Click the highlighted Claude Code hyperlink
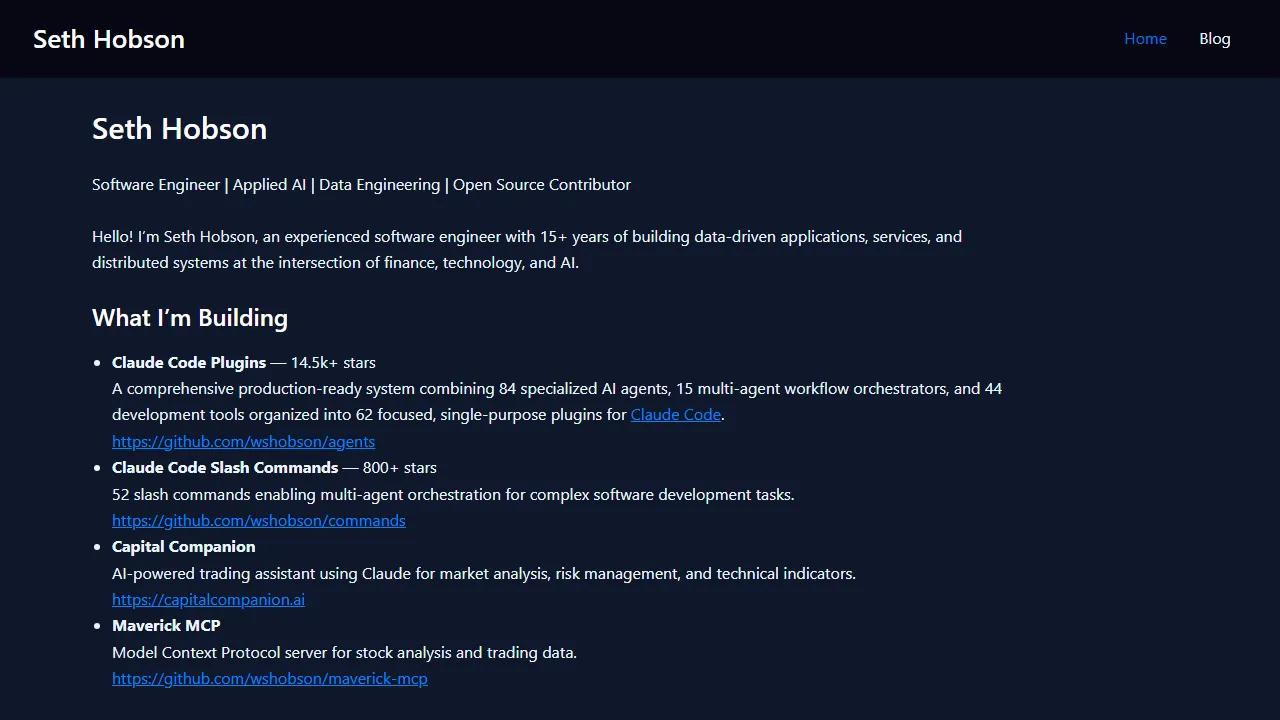This screenshot has width=1280, height=720. click(x=675, y=414)
